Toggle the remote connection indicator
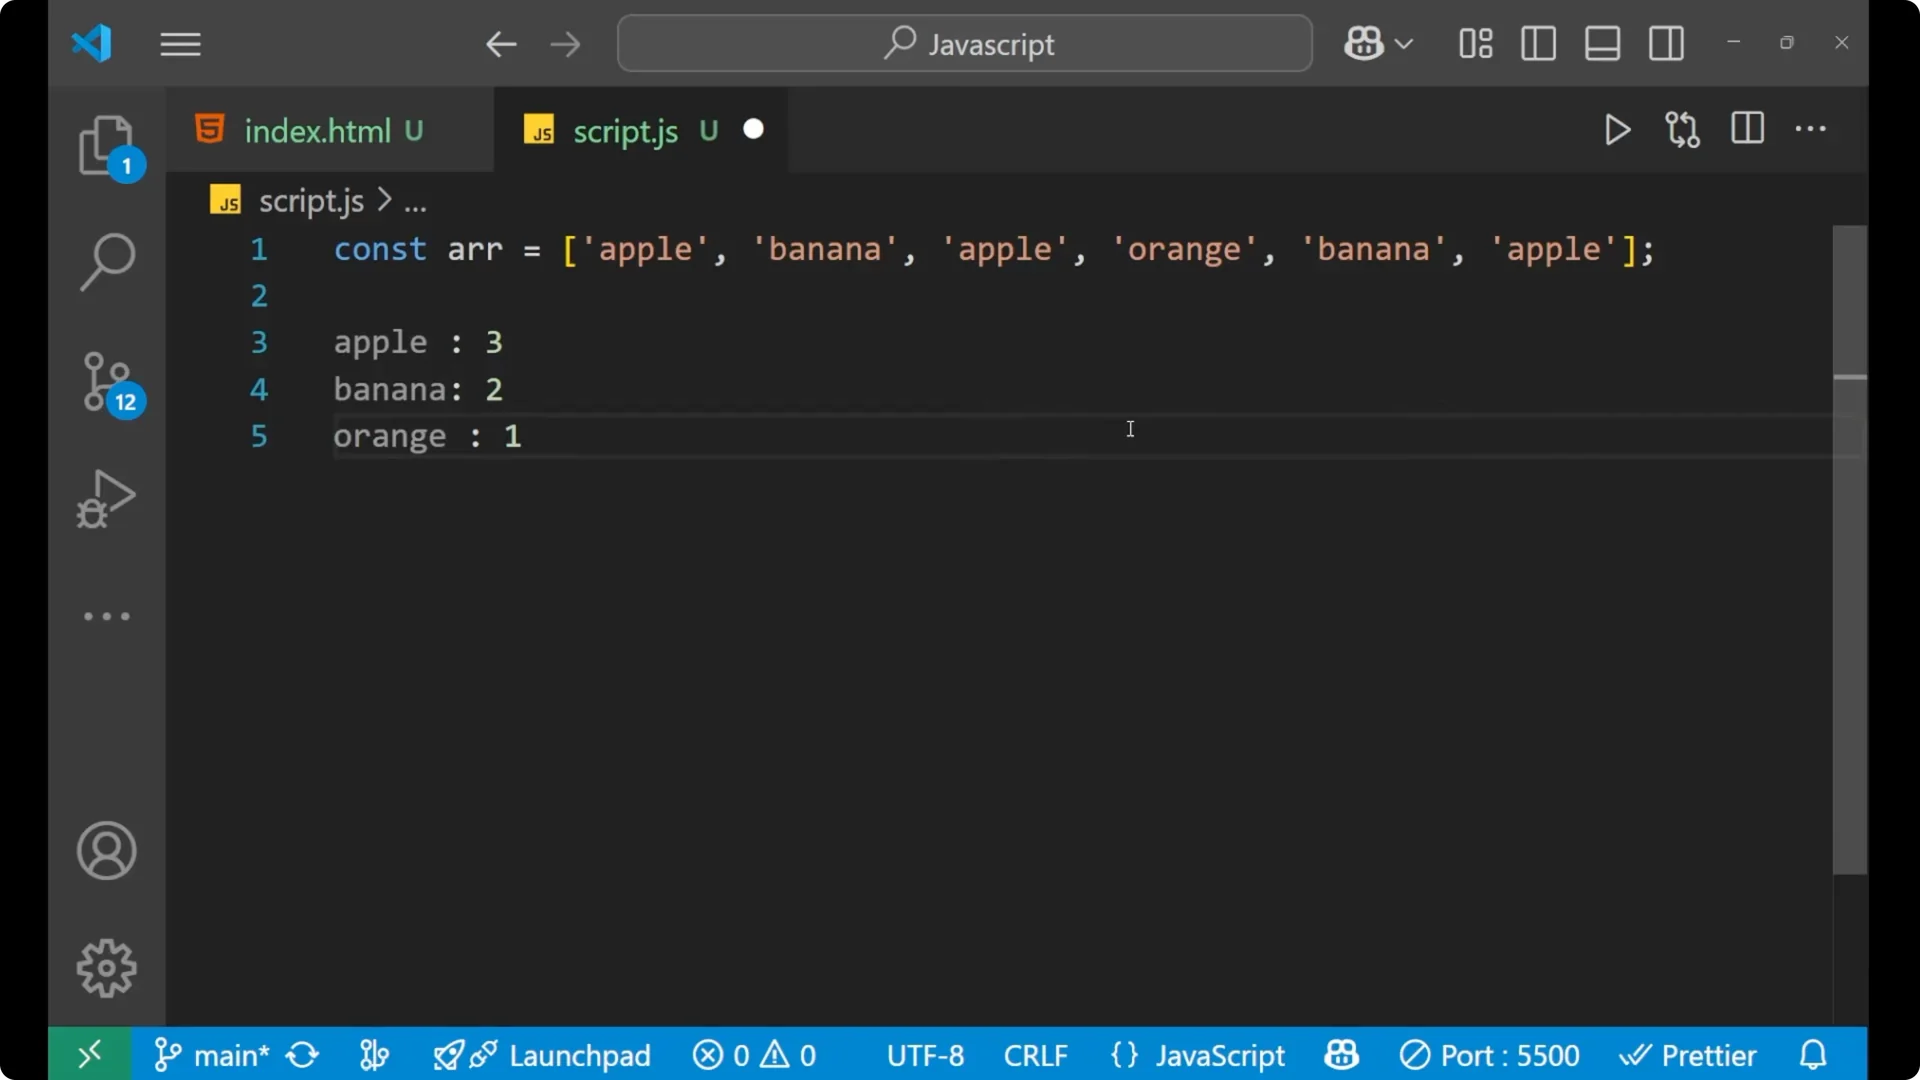This screenshot has width=1920, height=1080. pos(88,1054)
